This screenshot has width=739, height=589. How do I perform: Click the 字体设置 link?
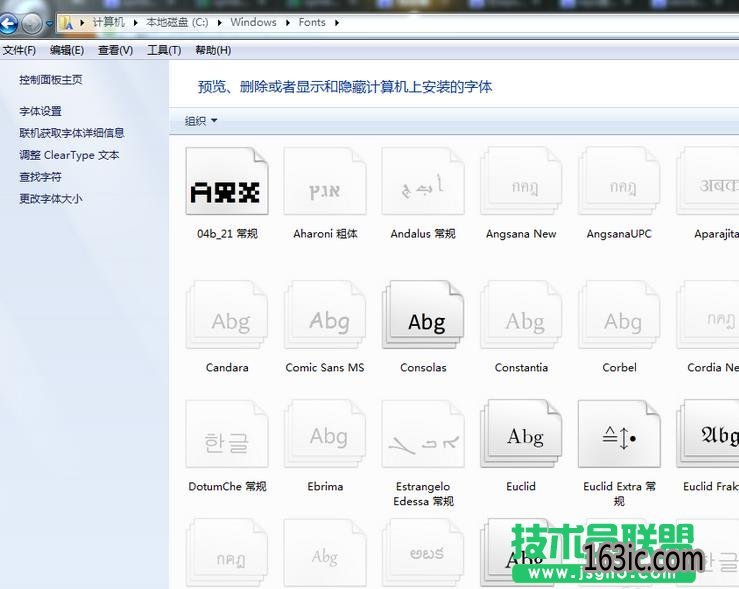(x=40, y=111)
